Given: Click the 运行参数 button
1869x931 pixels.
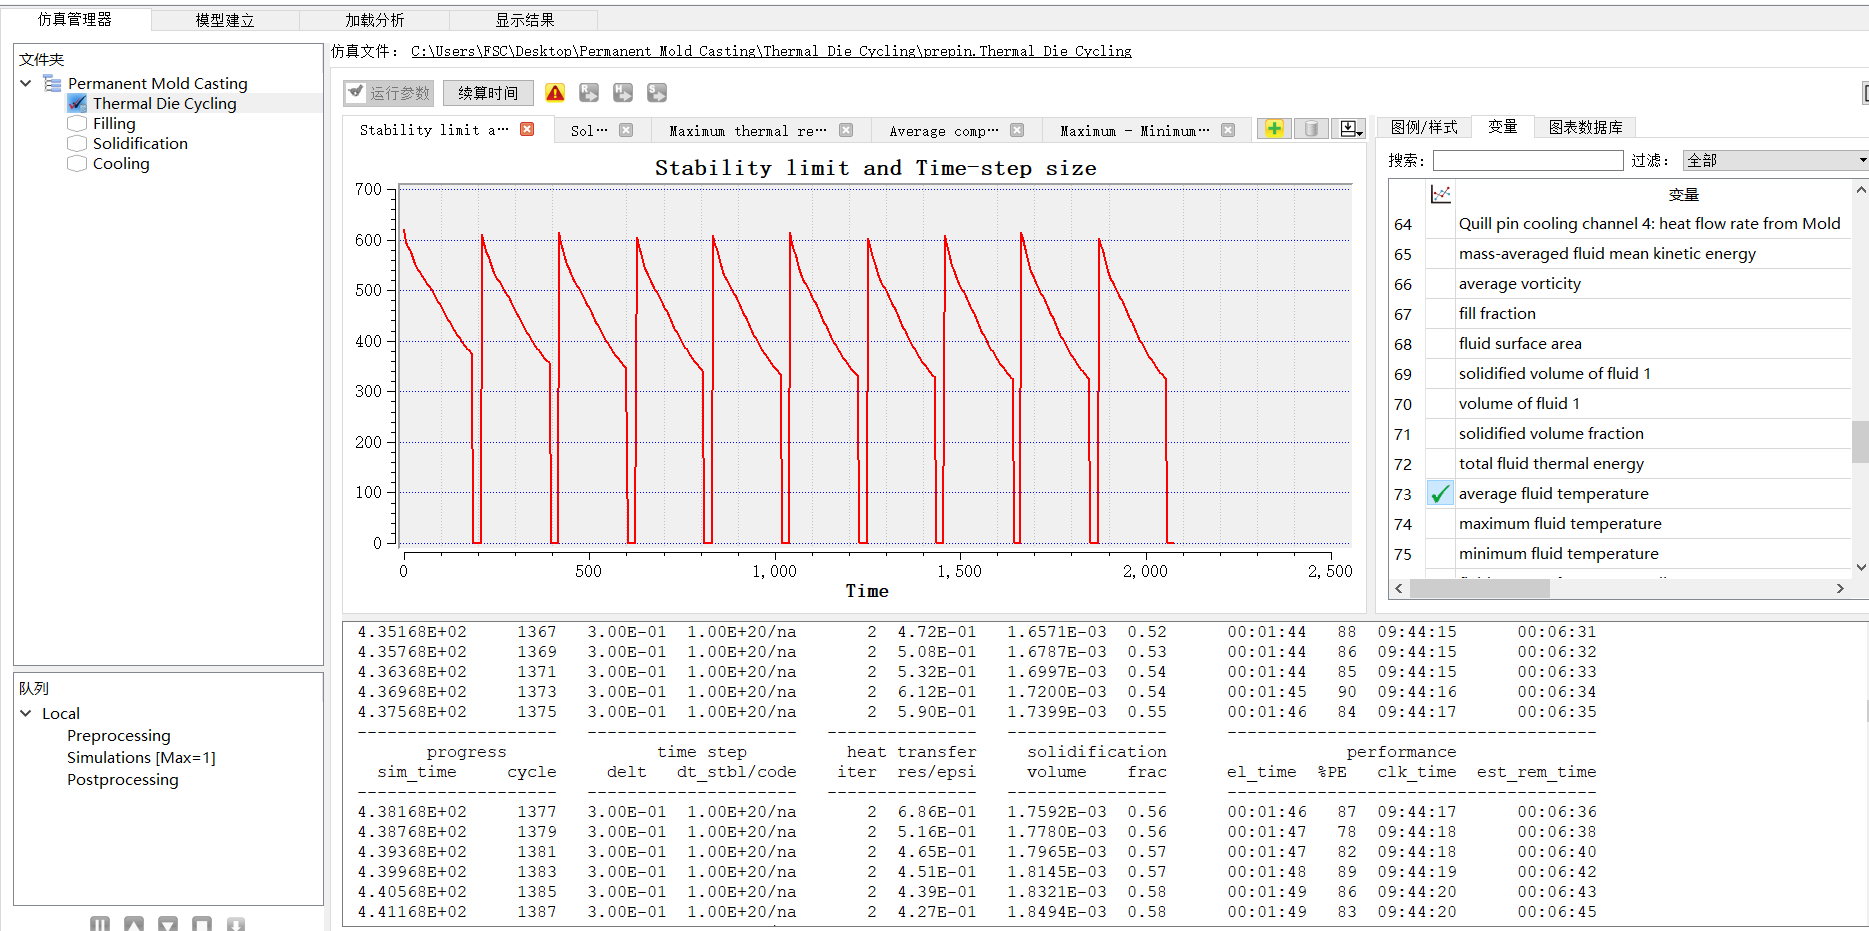Looking at the screenshot, I should pyautogui.click(x=388, y=93).
